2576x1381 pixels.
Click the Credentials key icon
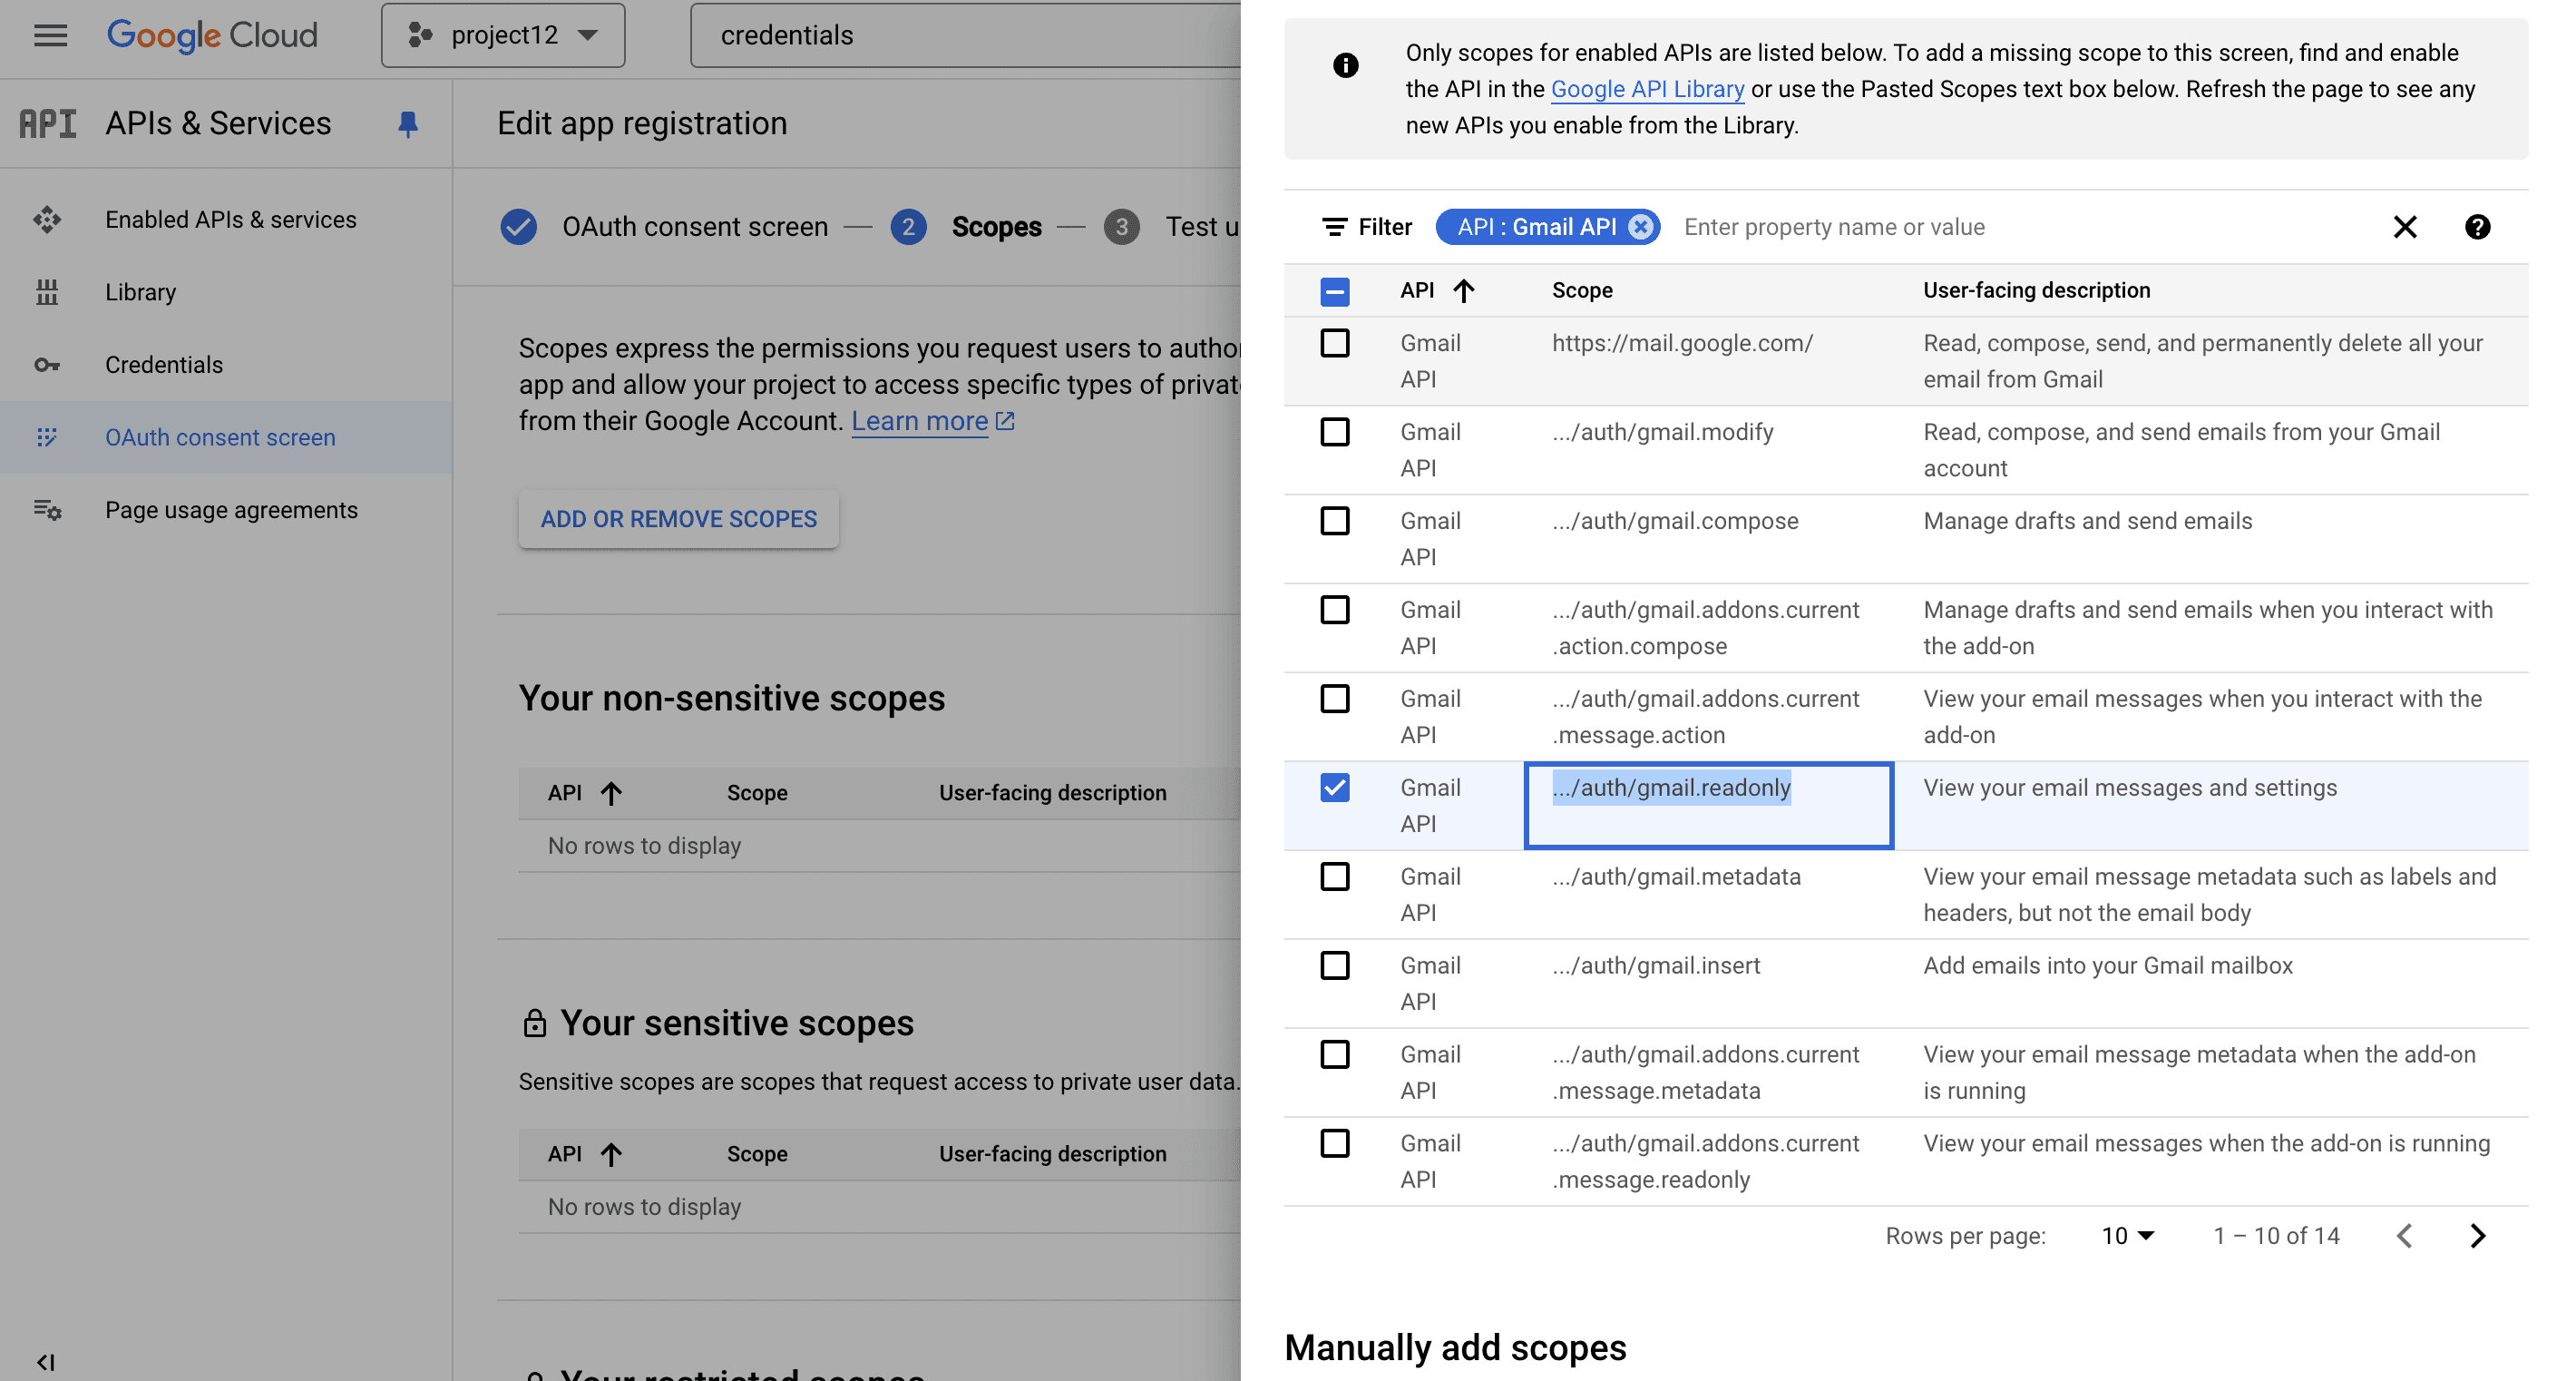pos(47,365)
